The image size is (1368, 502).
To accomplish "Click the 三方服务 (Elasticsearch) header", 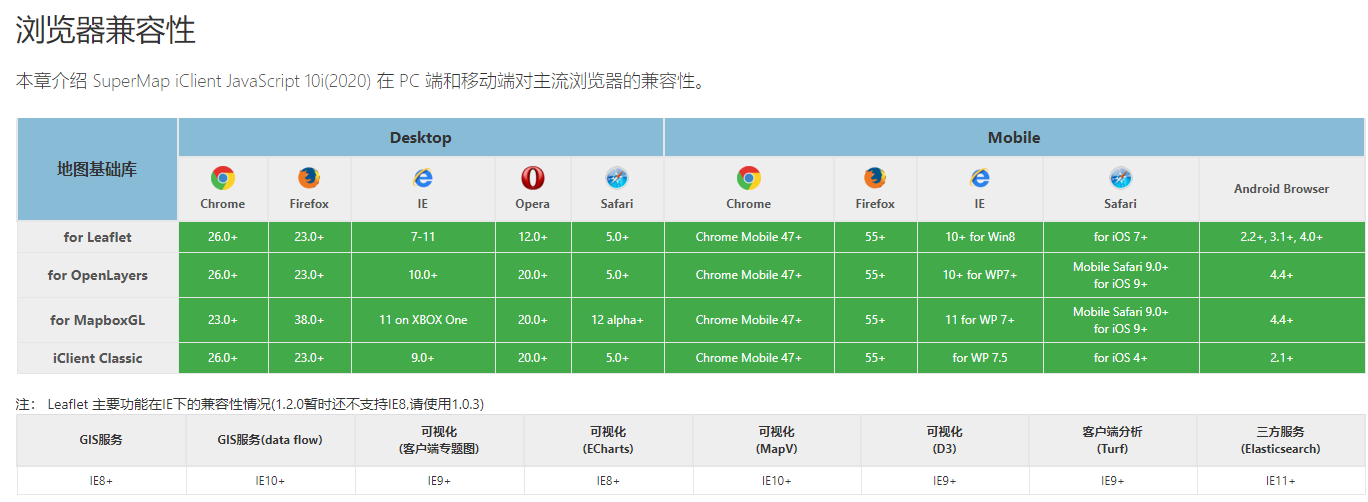I will click(1280, 440).
